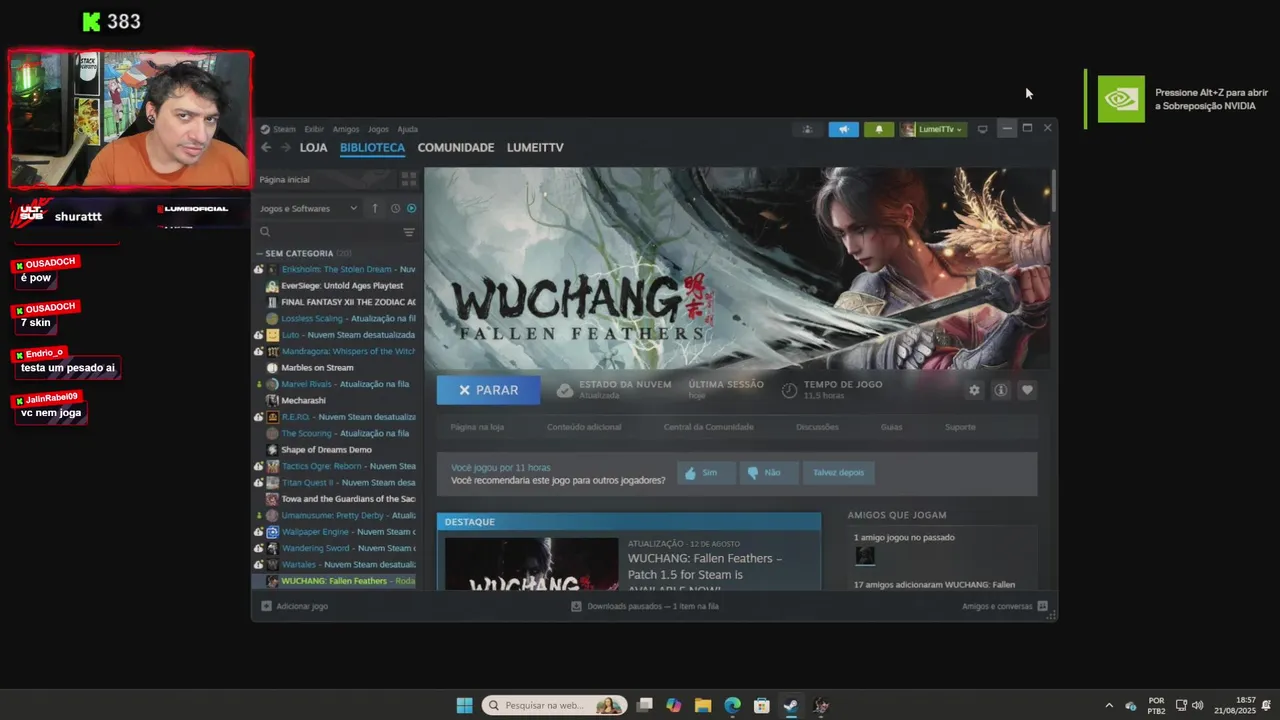1280x720 pixels.
Task: Open LumeiTTv account dropdown
Action: pyautogui.click(x=933, y=129)
